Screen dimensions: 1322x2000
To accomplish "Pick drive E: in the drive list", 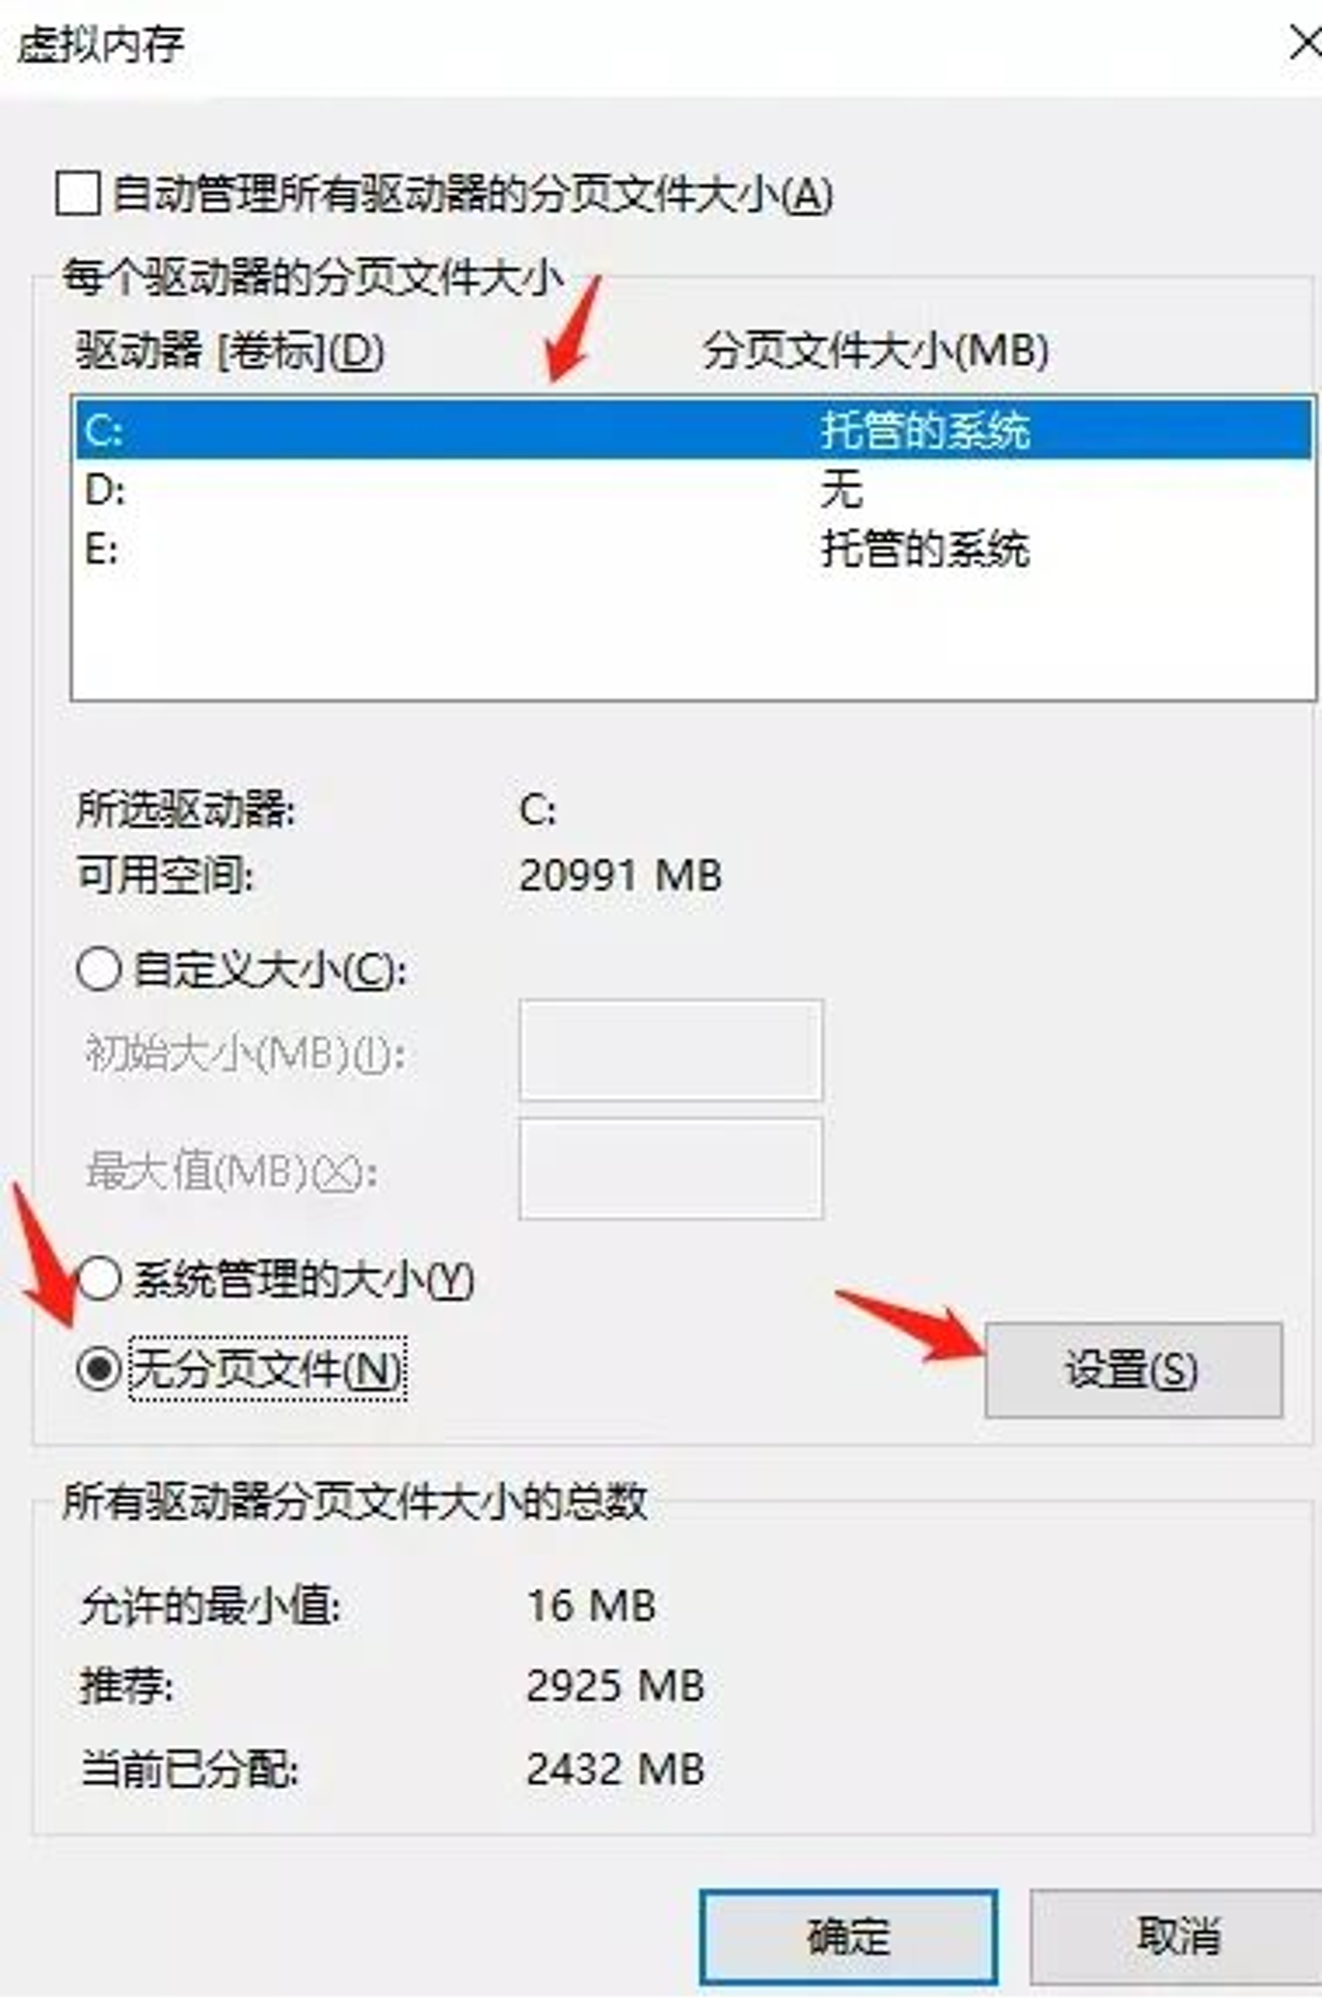I will (x=693, y=549).
